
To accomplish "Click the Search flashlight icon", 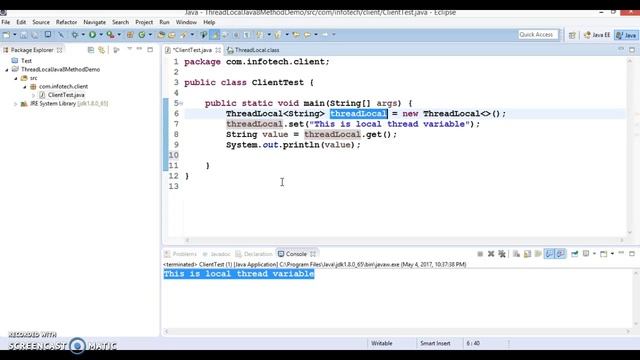I will (x=183, y=35).
